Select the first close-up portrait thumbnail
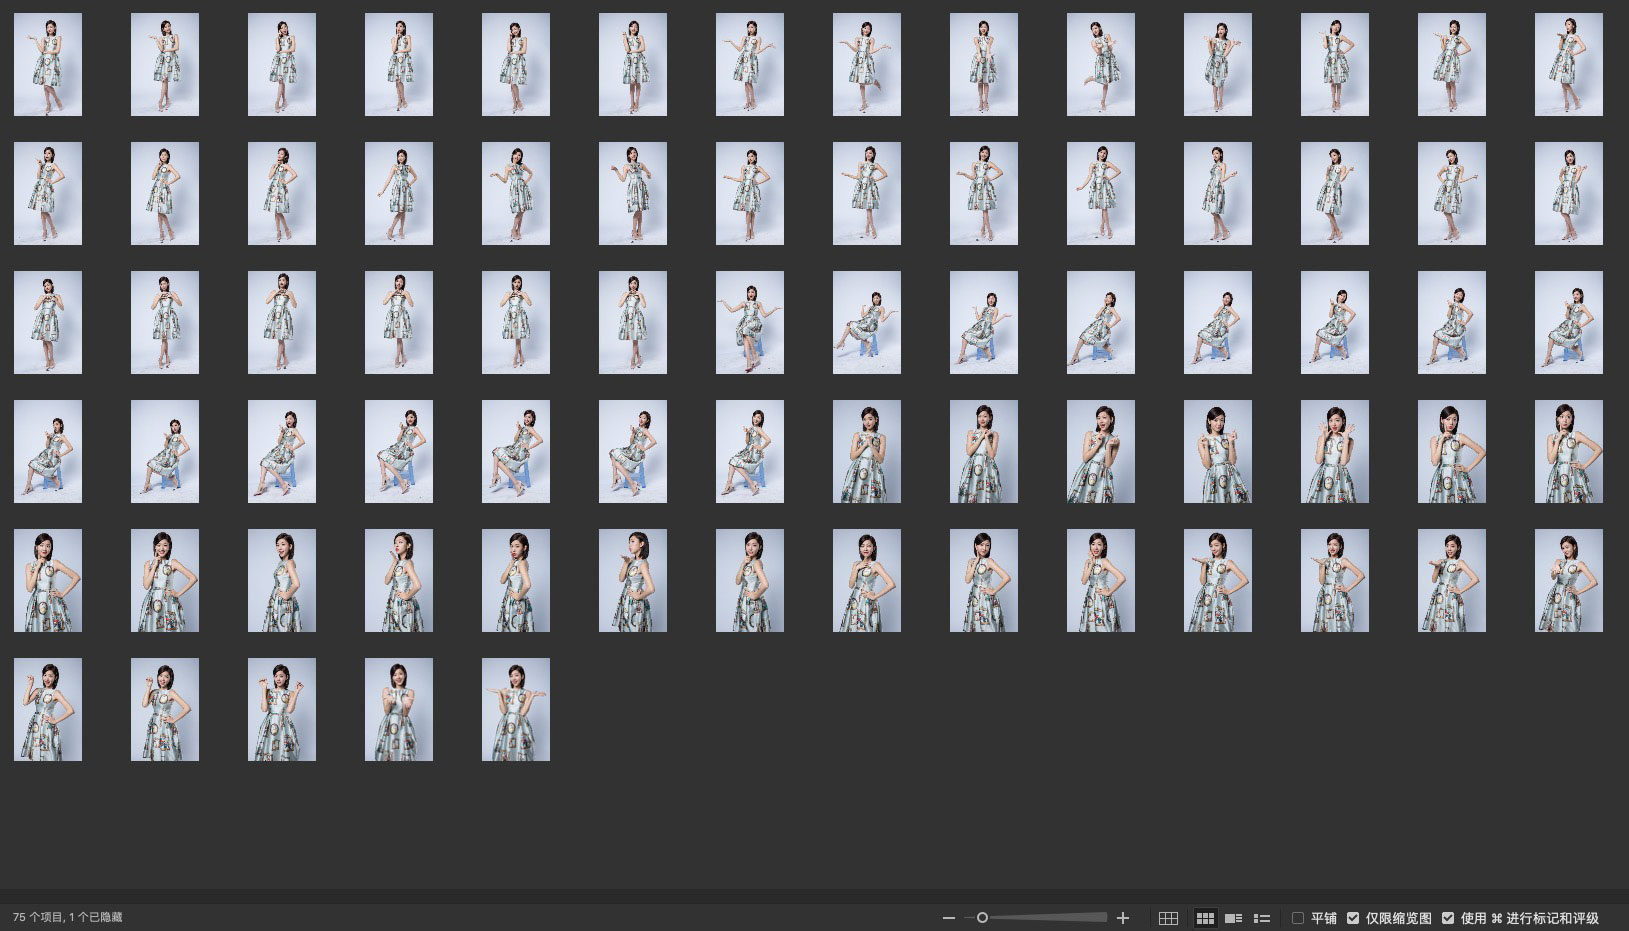The image size is (1629, 931). (867, 452)
